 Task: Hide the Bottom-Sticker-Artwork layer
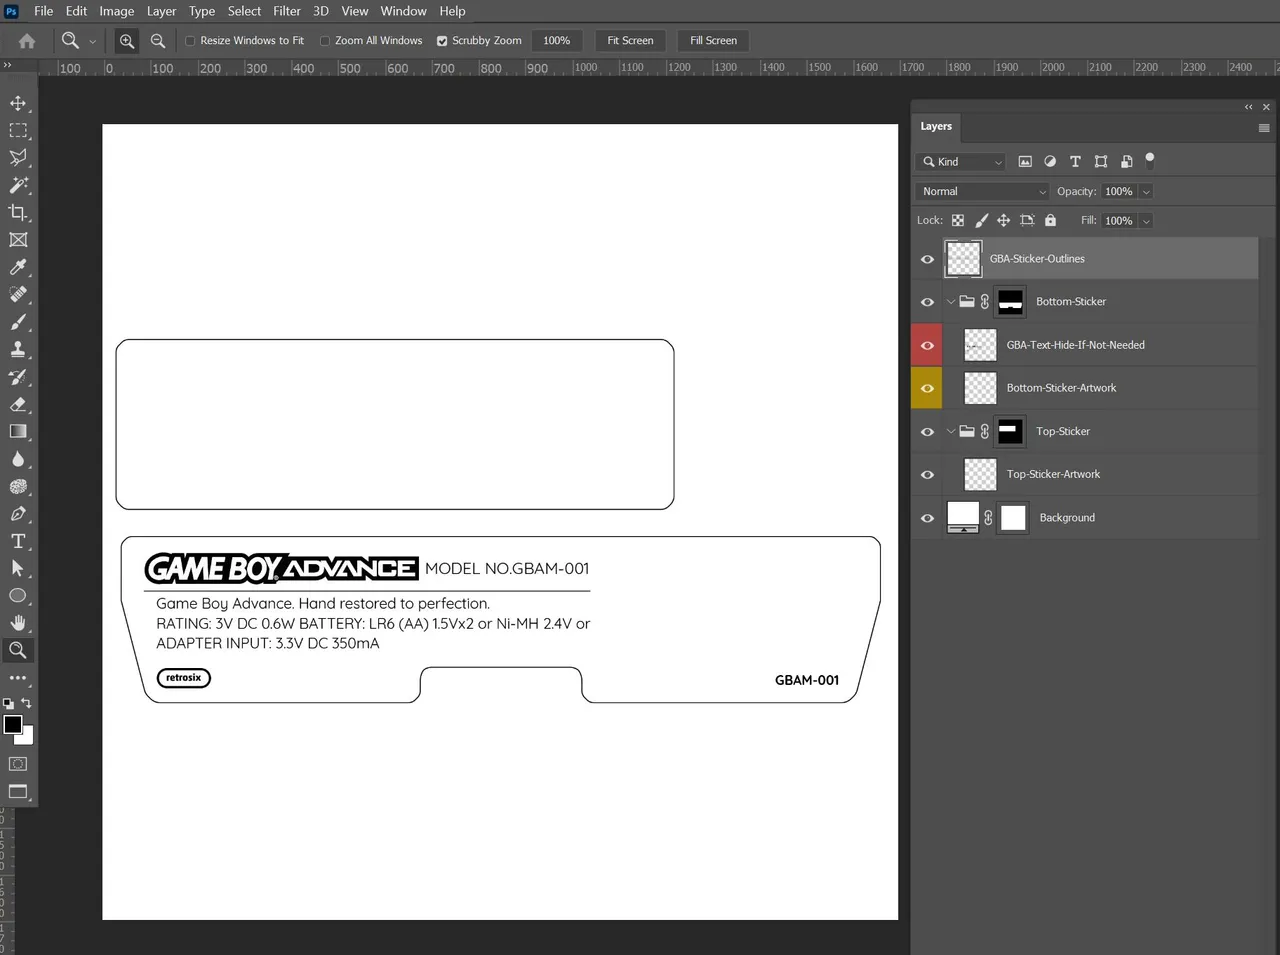pyautogui.click(x=927, y=388)
